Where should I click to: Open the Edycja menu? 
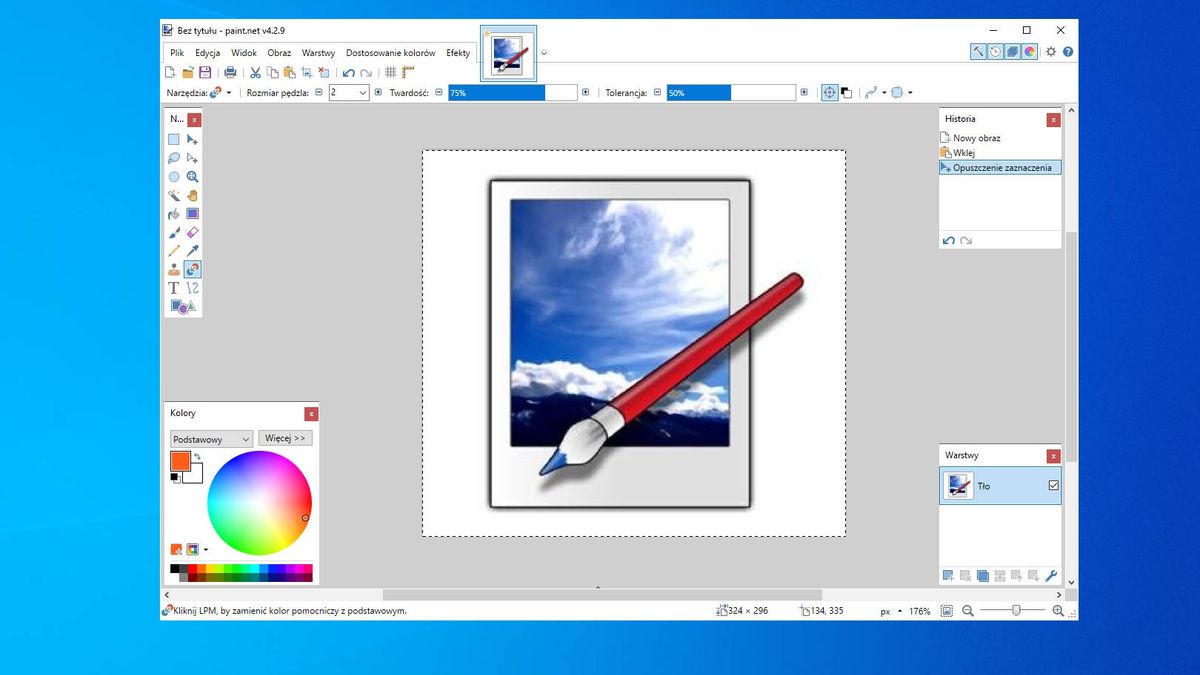coord(208,52)
